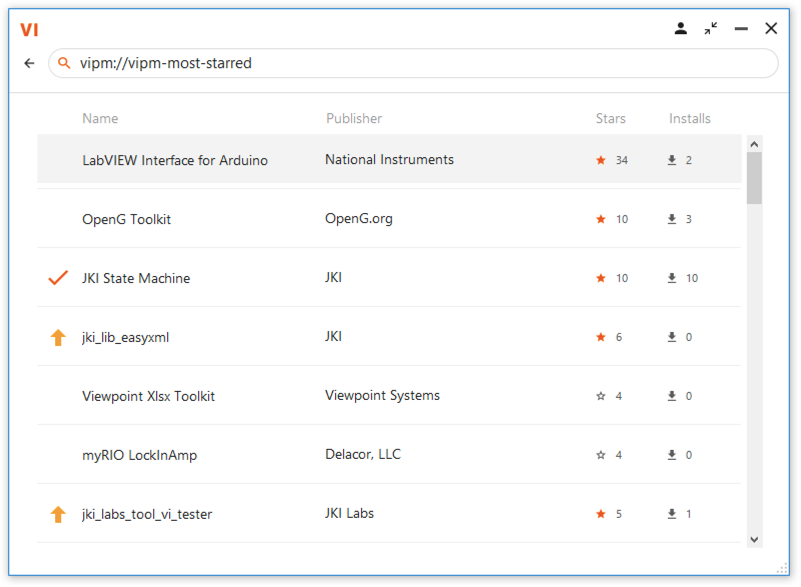Sort by the Publisher column header

click(x=354, y=119)
